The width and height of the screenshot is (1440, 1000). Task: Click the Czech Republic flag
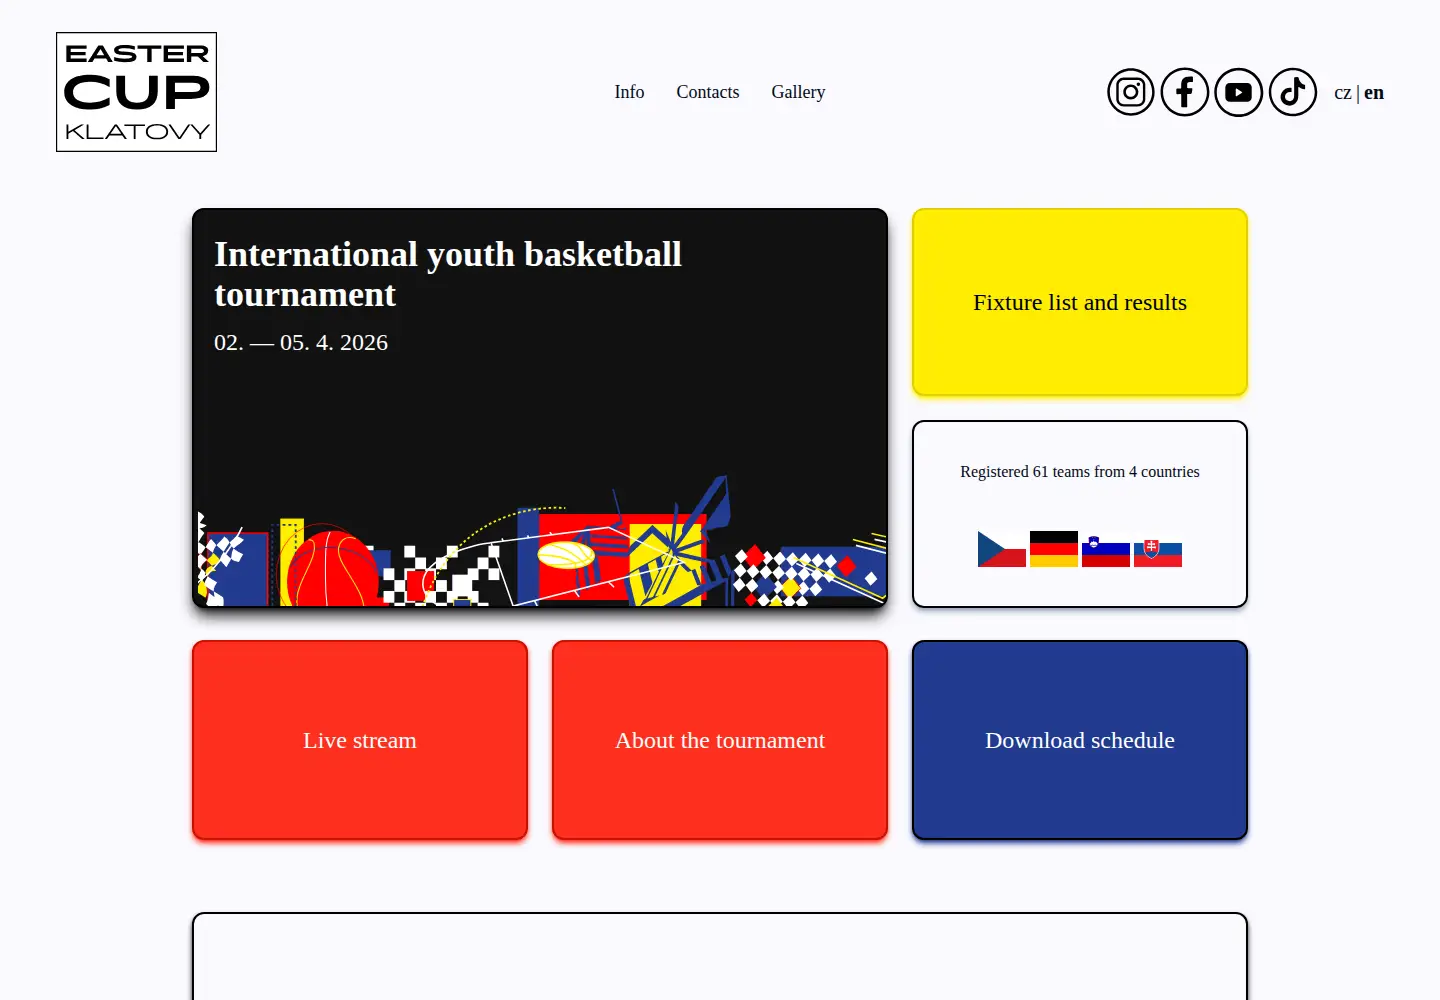[x=1002, y=549]
